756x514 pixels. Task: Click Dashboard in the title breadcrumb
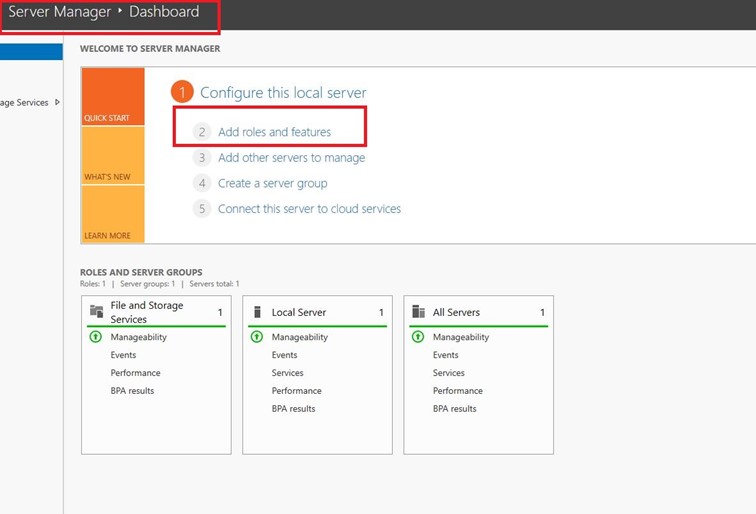164,12
